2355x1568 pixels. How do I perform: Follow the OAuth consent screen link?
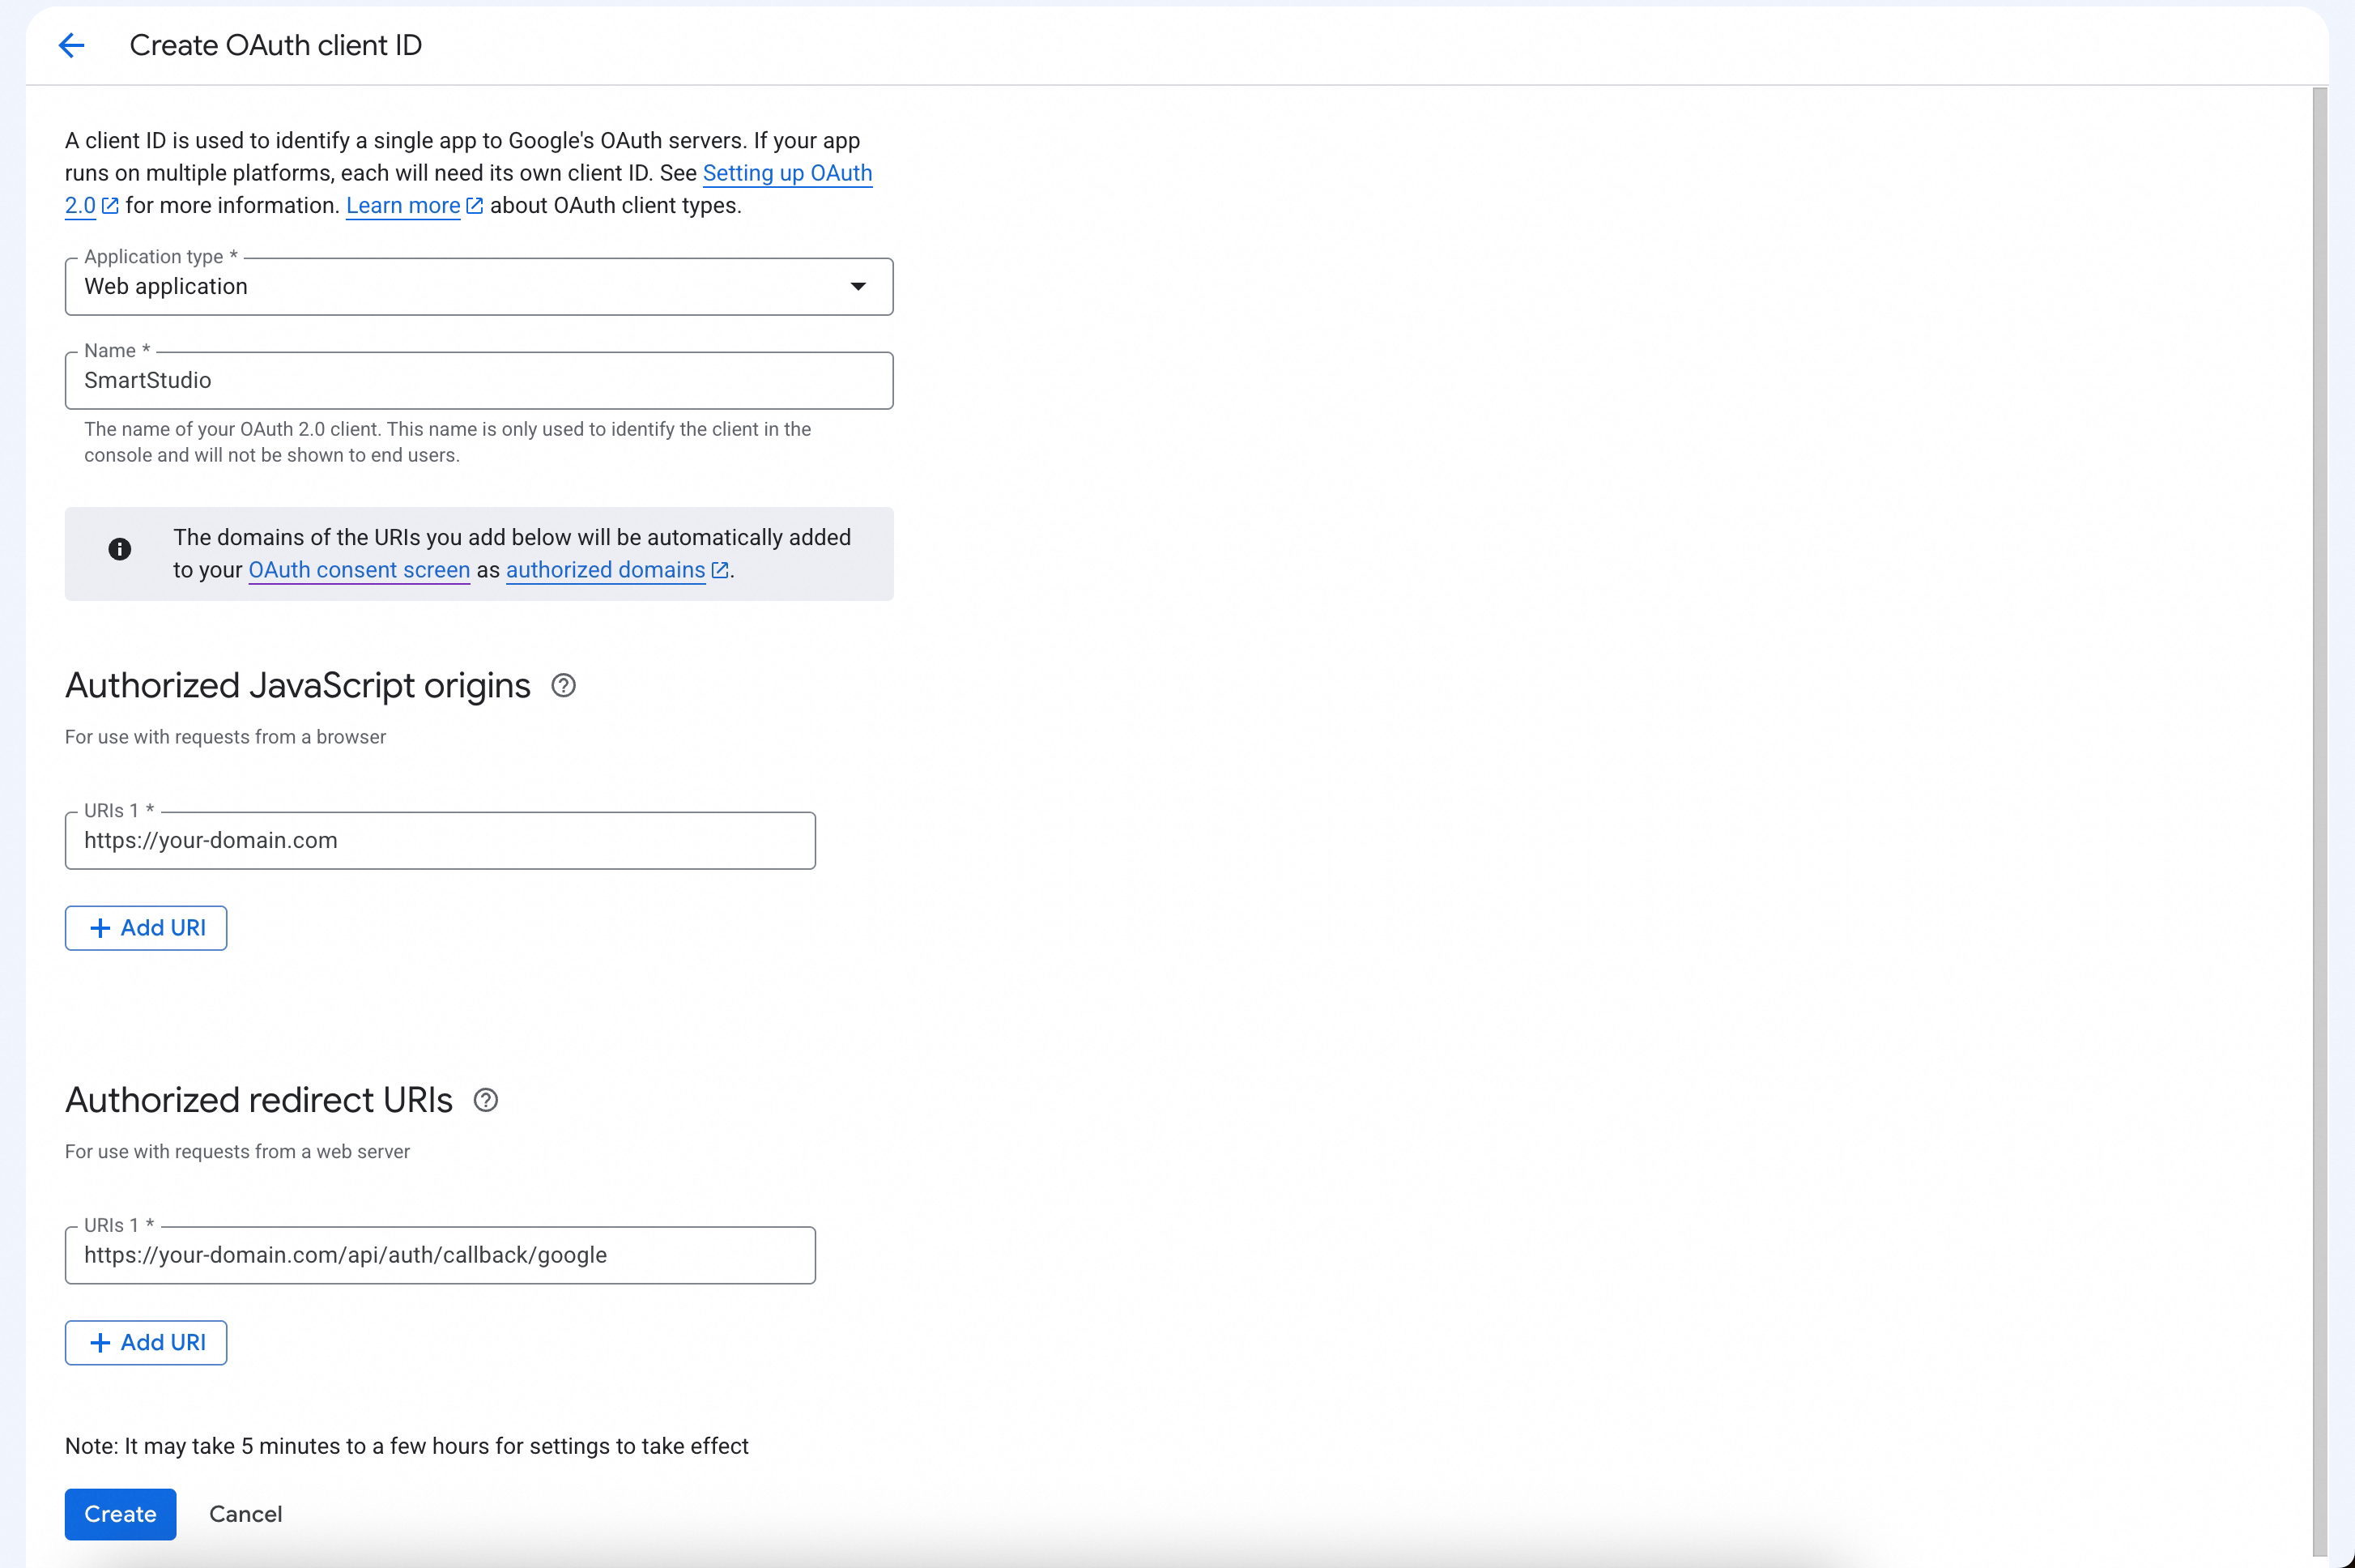[x=359, y=570]
